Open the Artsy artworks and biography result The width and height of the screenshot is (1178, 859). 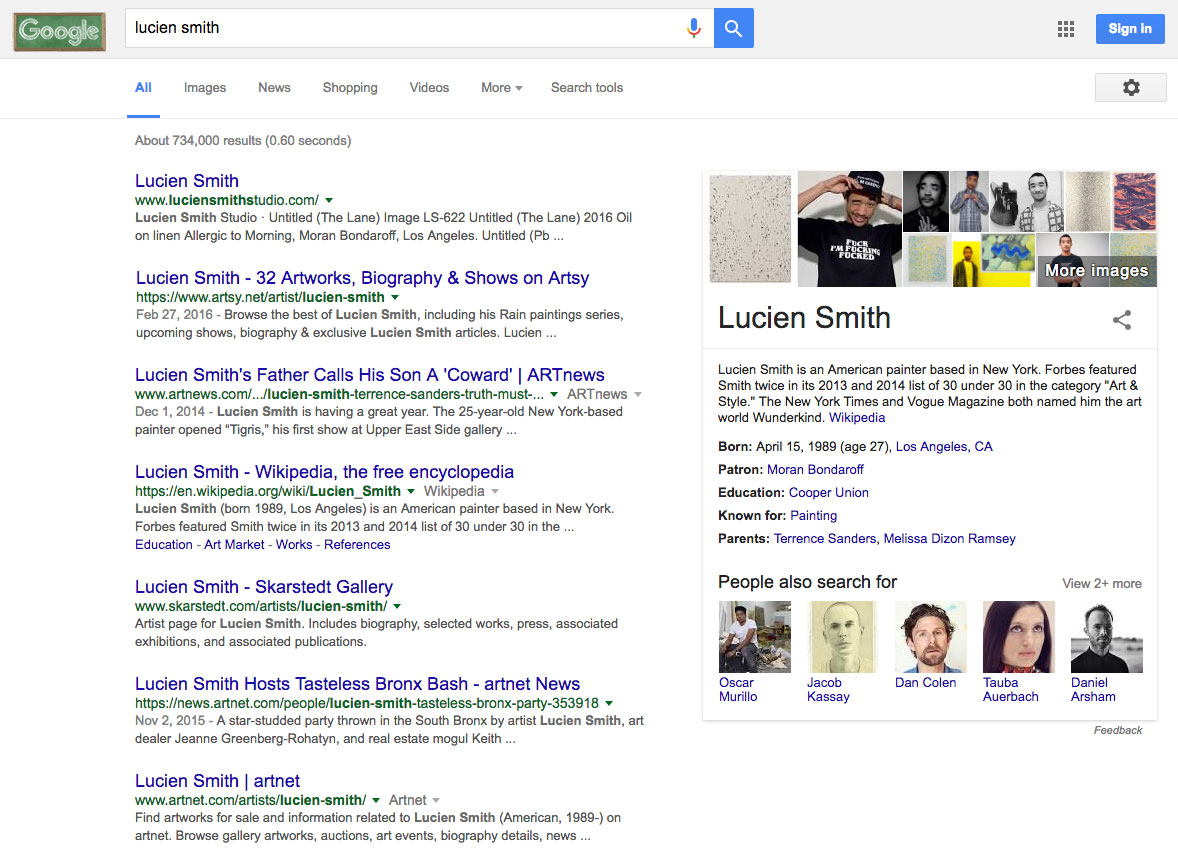(x=362, y=278)
